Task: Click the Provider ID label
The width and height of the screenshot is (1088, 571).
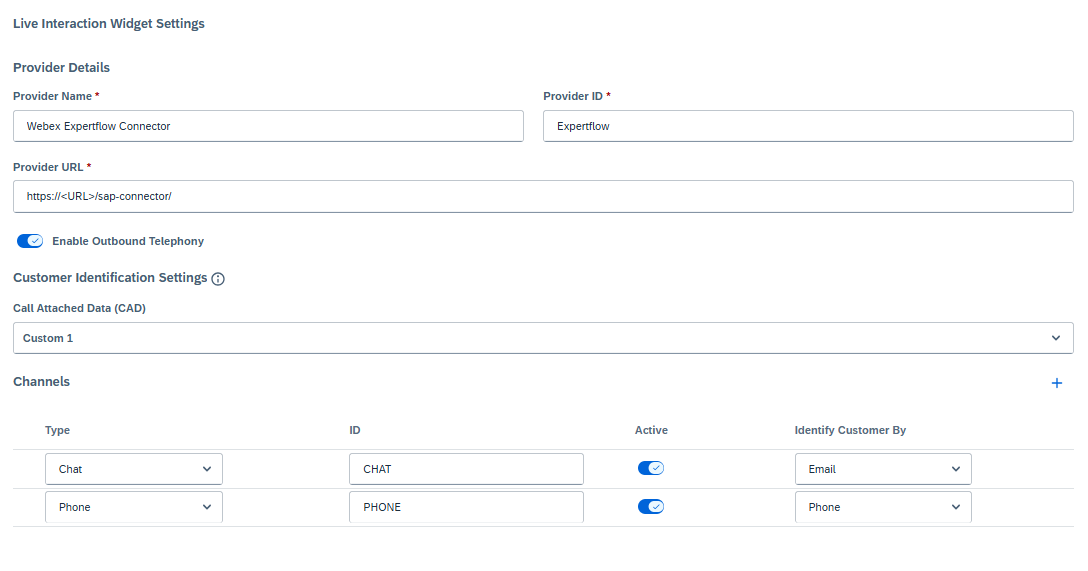Action: tap(573, 96)
